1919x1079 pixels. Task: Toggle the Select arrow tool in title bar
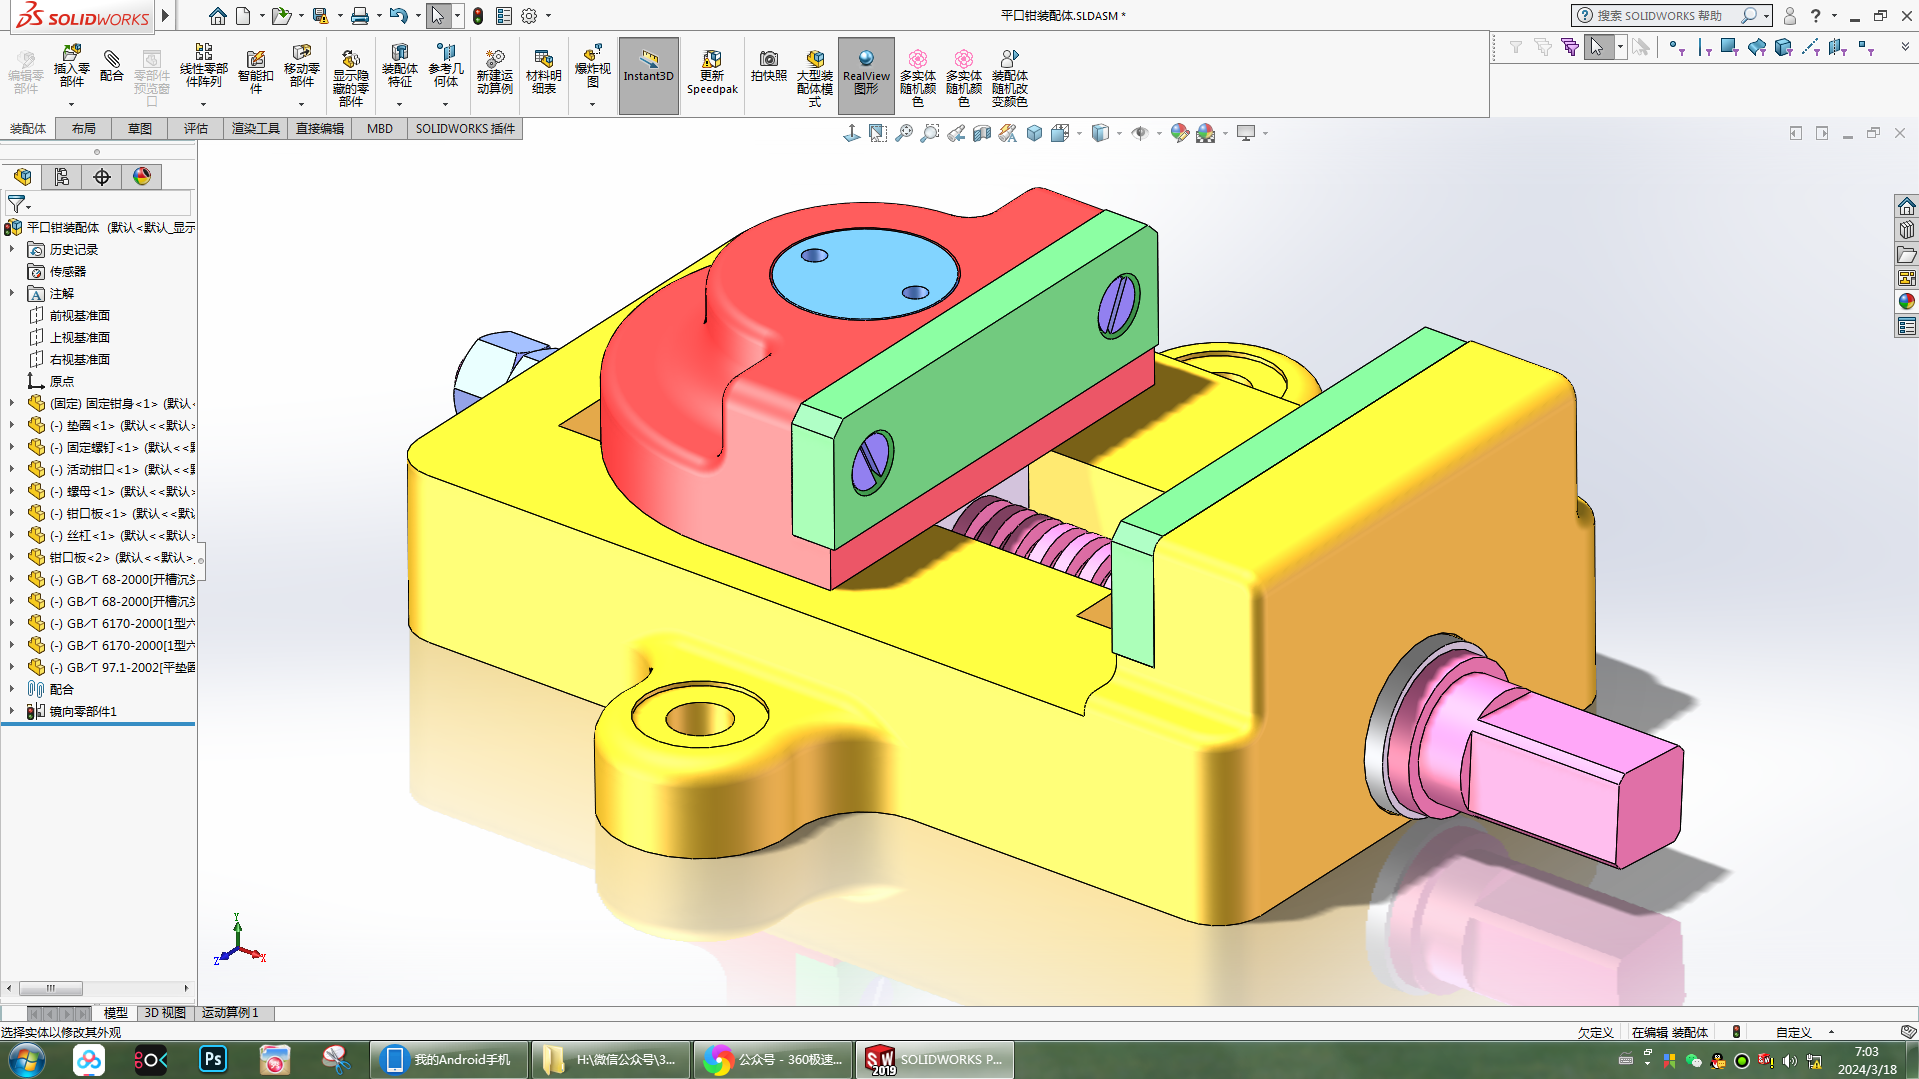coord(437,16)
